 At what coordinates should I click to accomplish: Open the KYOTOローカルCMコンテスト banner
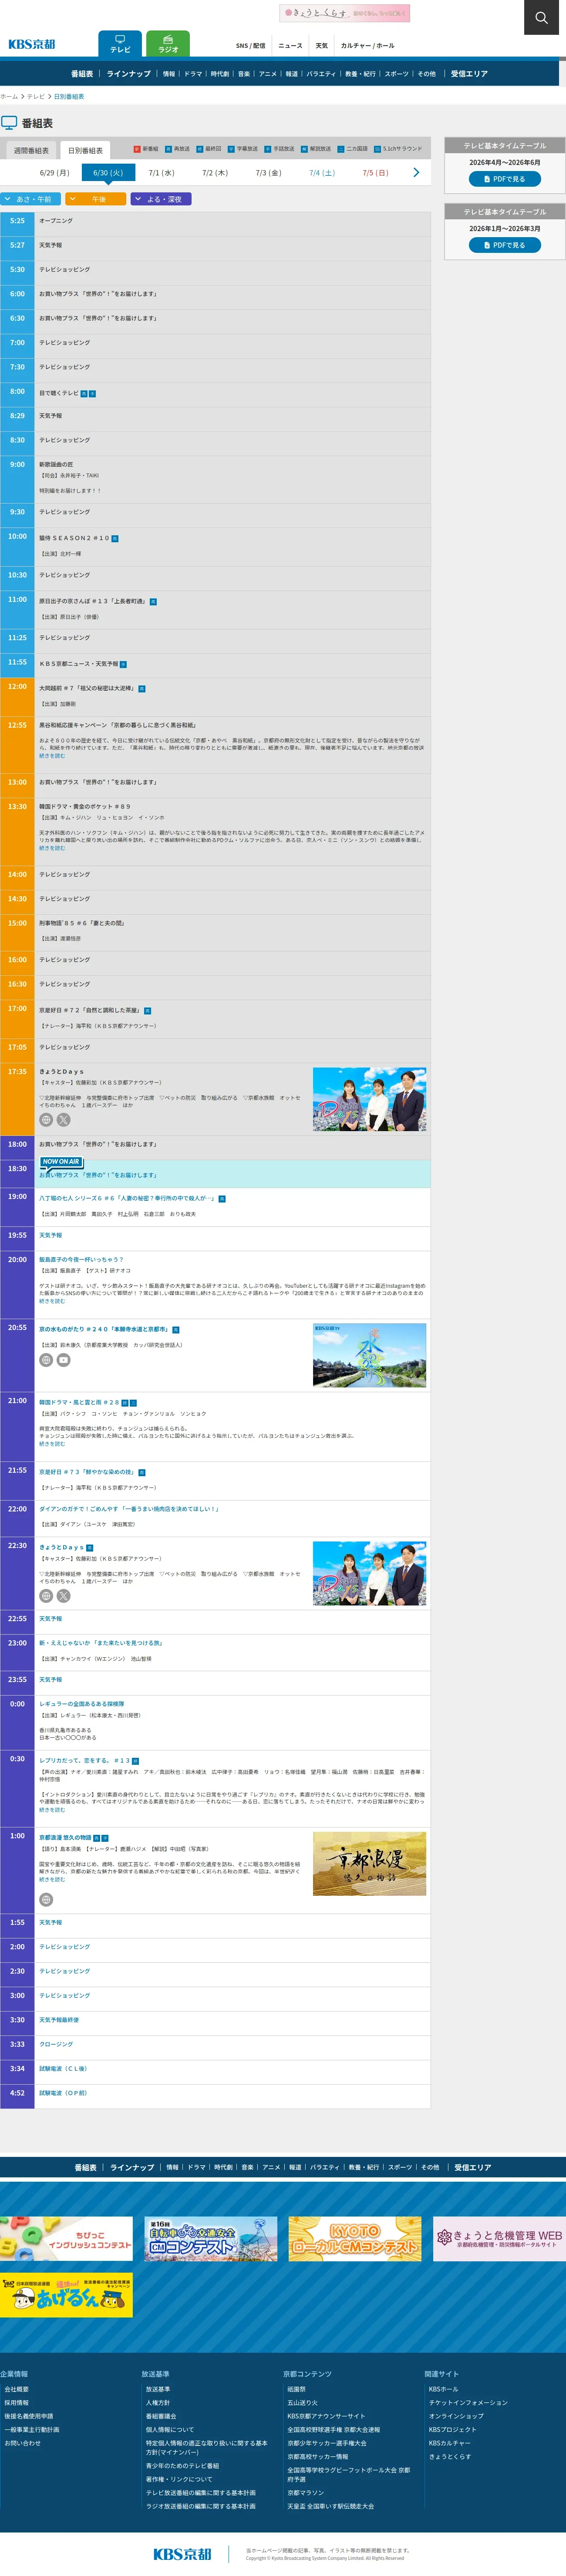(355, 2239)
